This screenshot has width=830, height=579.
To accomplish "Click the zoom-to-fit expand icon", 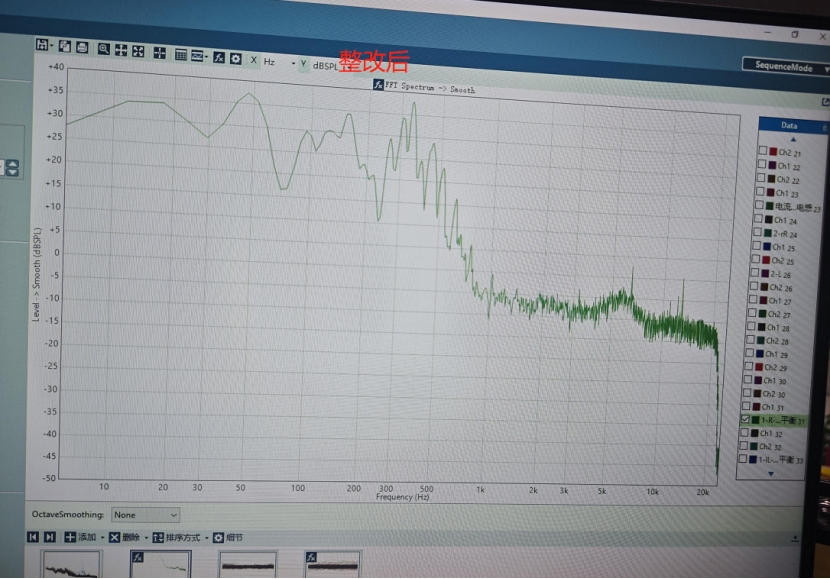I will tap(138, 51).
